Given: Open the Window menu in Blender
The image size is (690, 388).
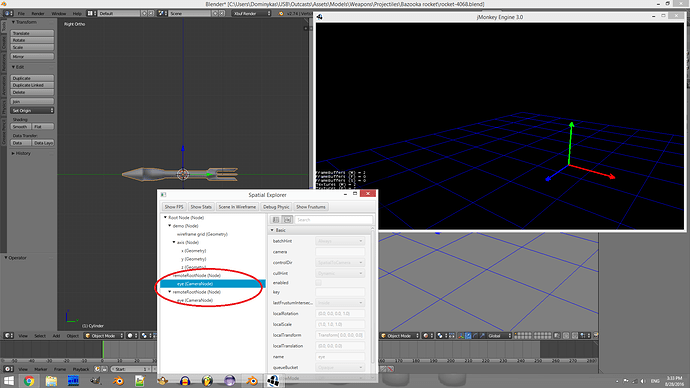Looking at the screenshot, I should (x=59, y=14).
